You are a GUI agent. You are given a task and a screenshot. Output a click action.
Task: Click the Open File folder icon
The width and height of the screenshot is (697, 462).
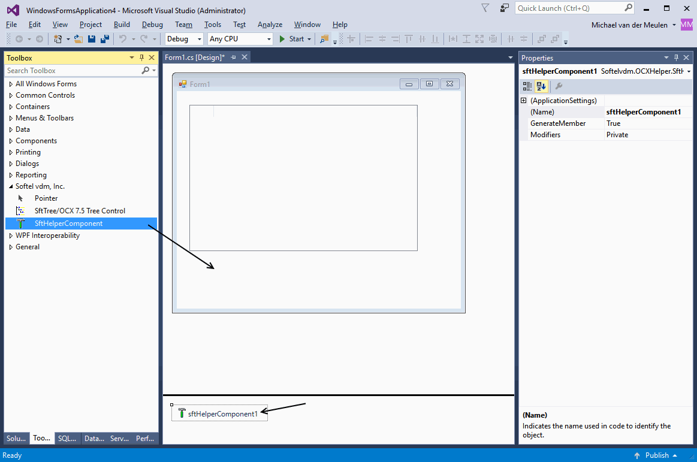[78, 39]
